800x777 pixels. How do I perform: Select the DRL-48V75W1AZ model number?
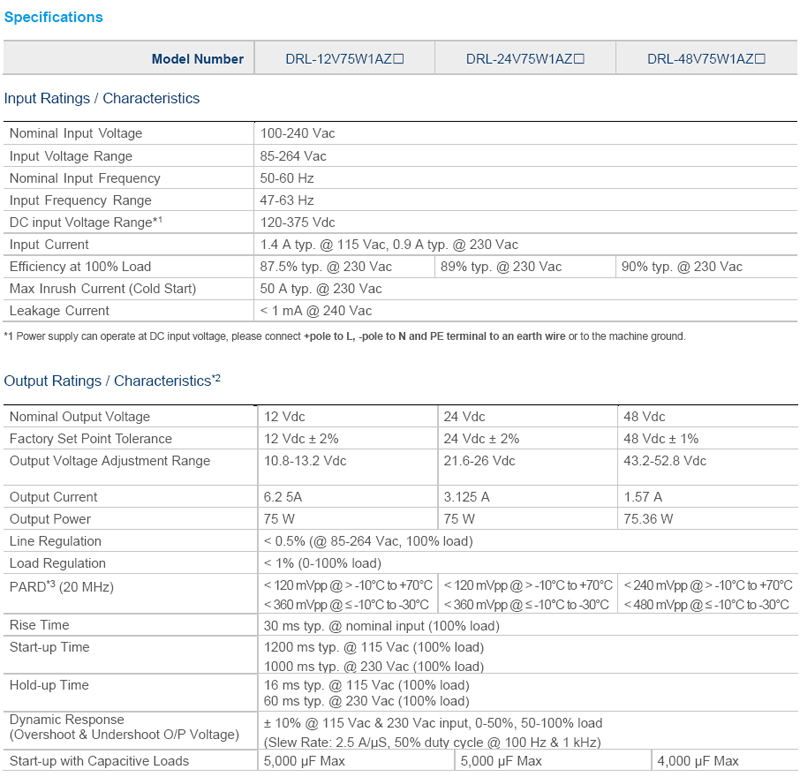[x=706, y=59]
